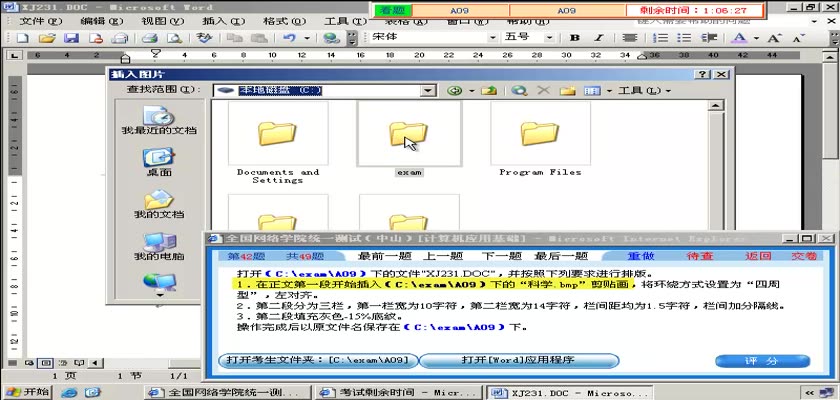
Task: Switch to 考试剩余时间 taskbar window
Action: click(x=398, y=393)
